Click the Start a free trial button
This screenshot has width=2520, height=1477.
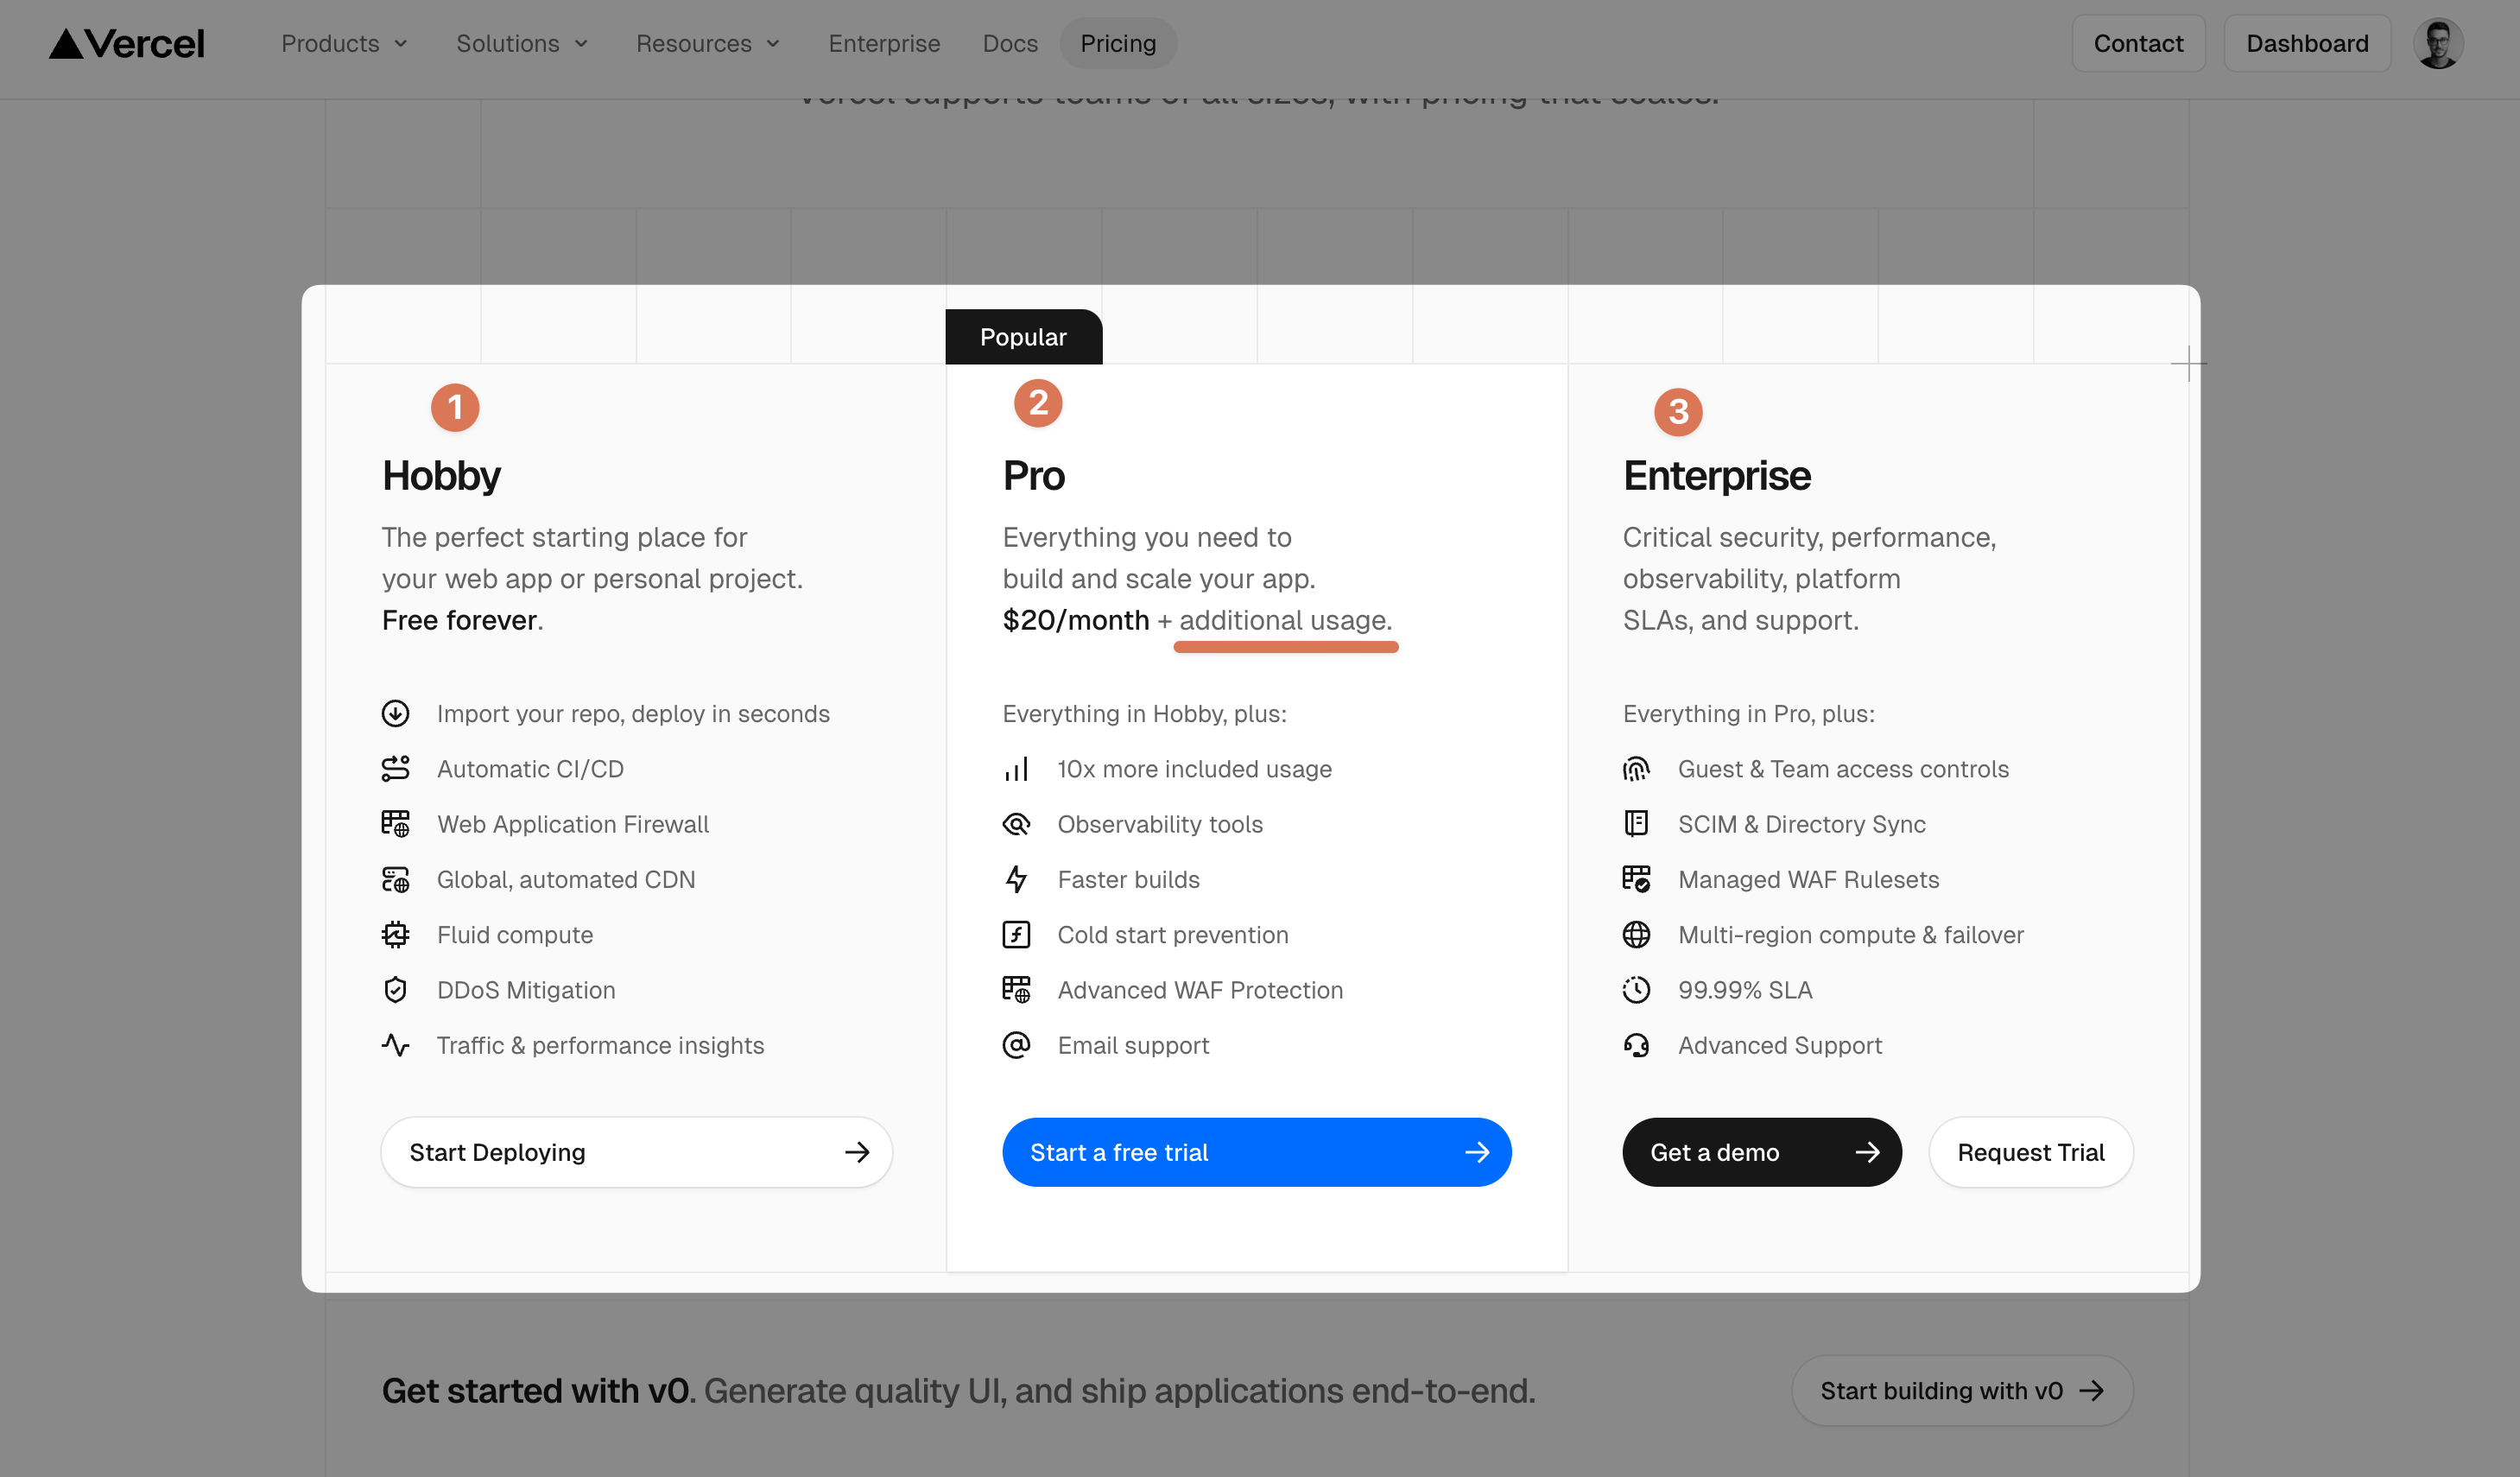(x=1256, y=1152)
